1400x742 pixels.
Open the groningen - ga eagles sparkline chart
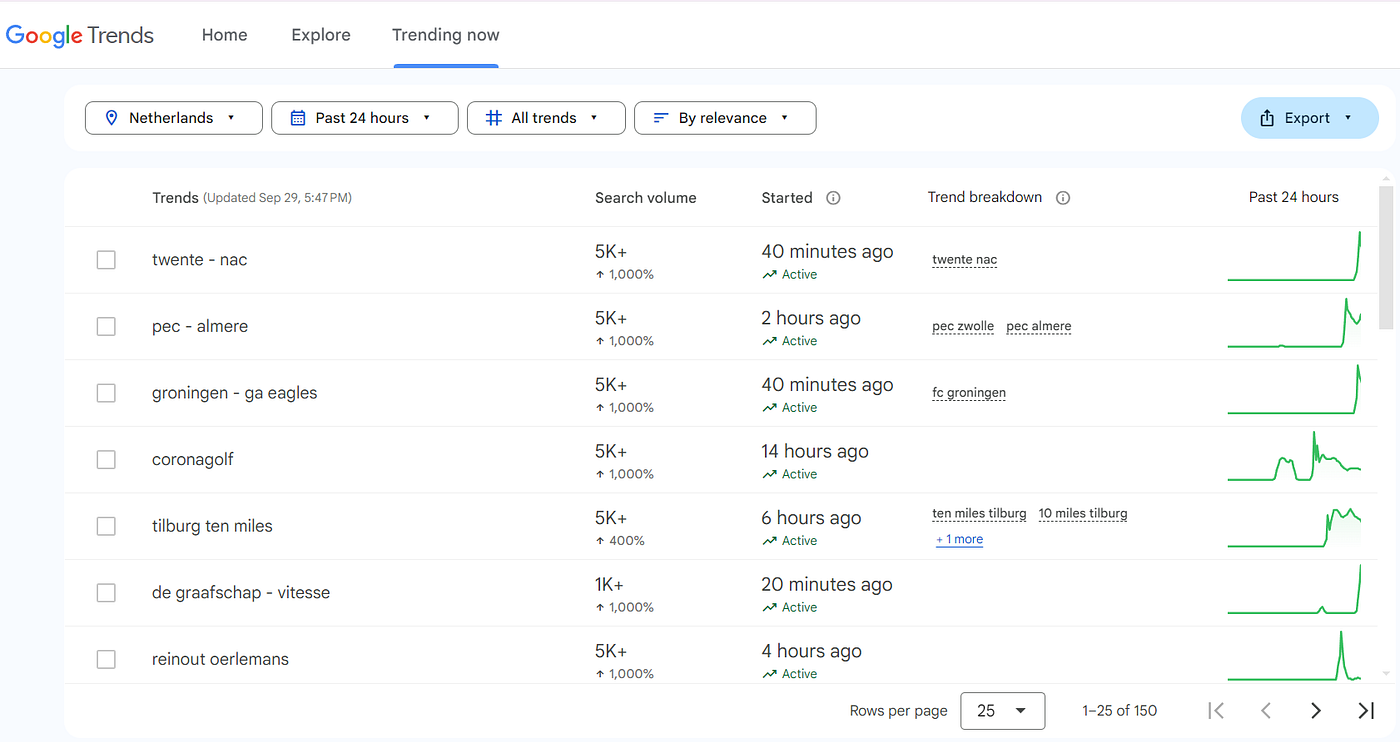1294,390
